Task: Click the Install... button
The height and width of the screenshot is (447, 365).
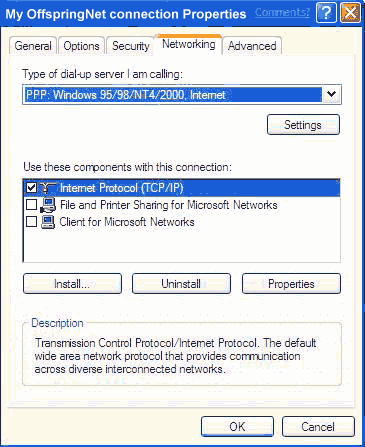Action: [x=72, y=284]
